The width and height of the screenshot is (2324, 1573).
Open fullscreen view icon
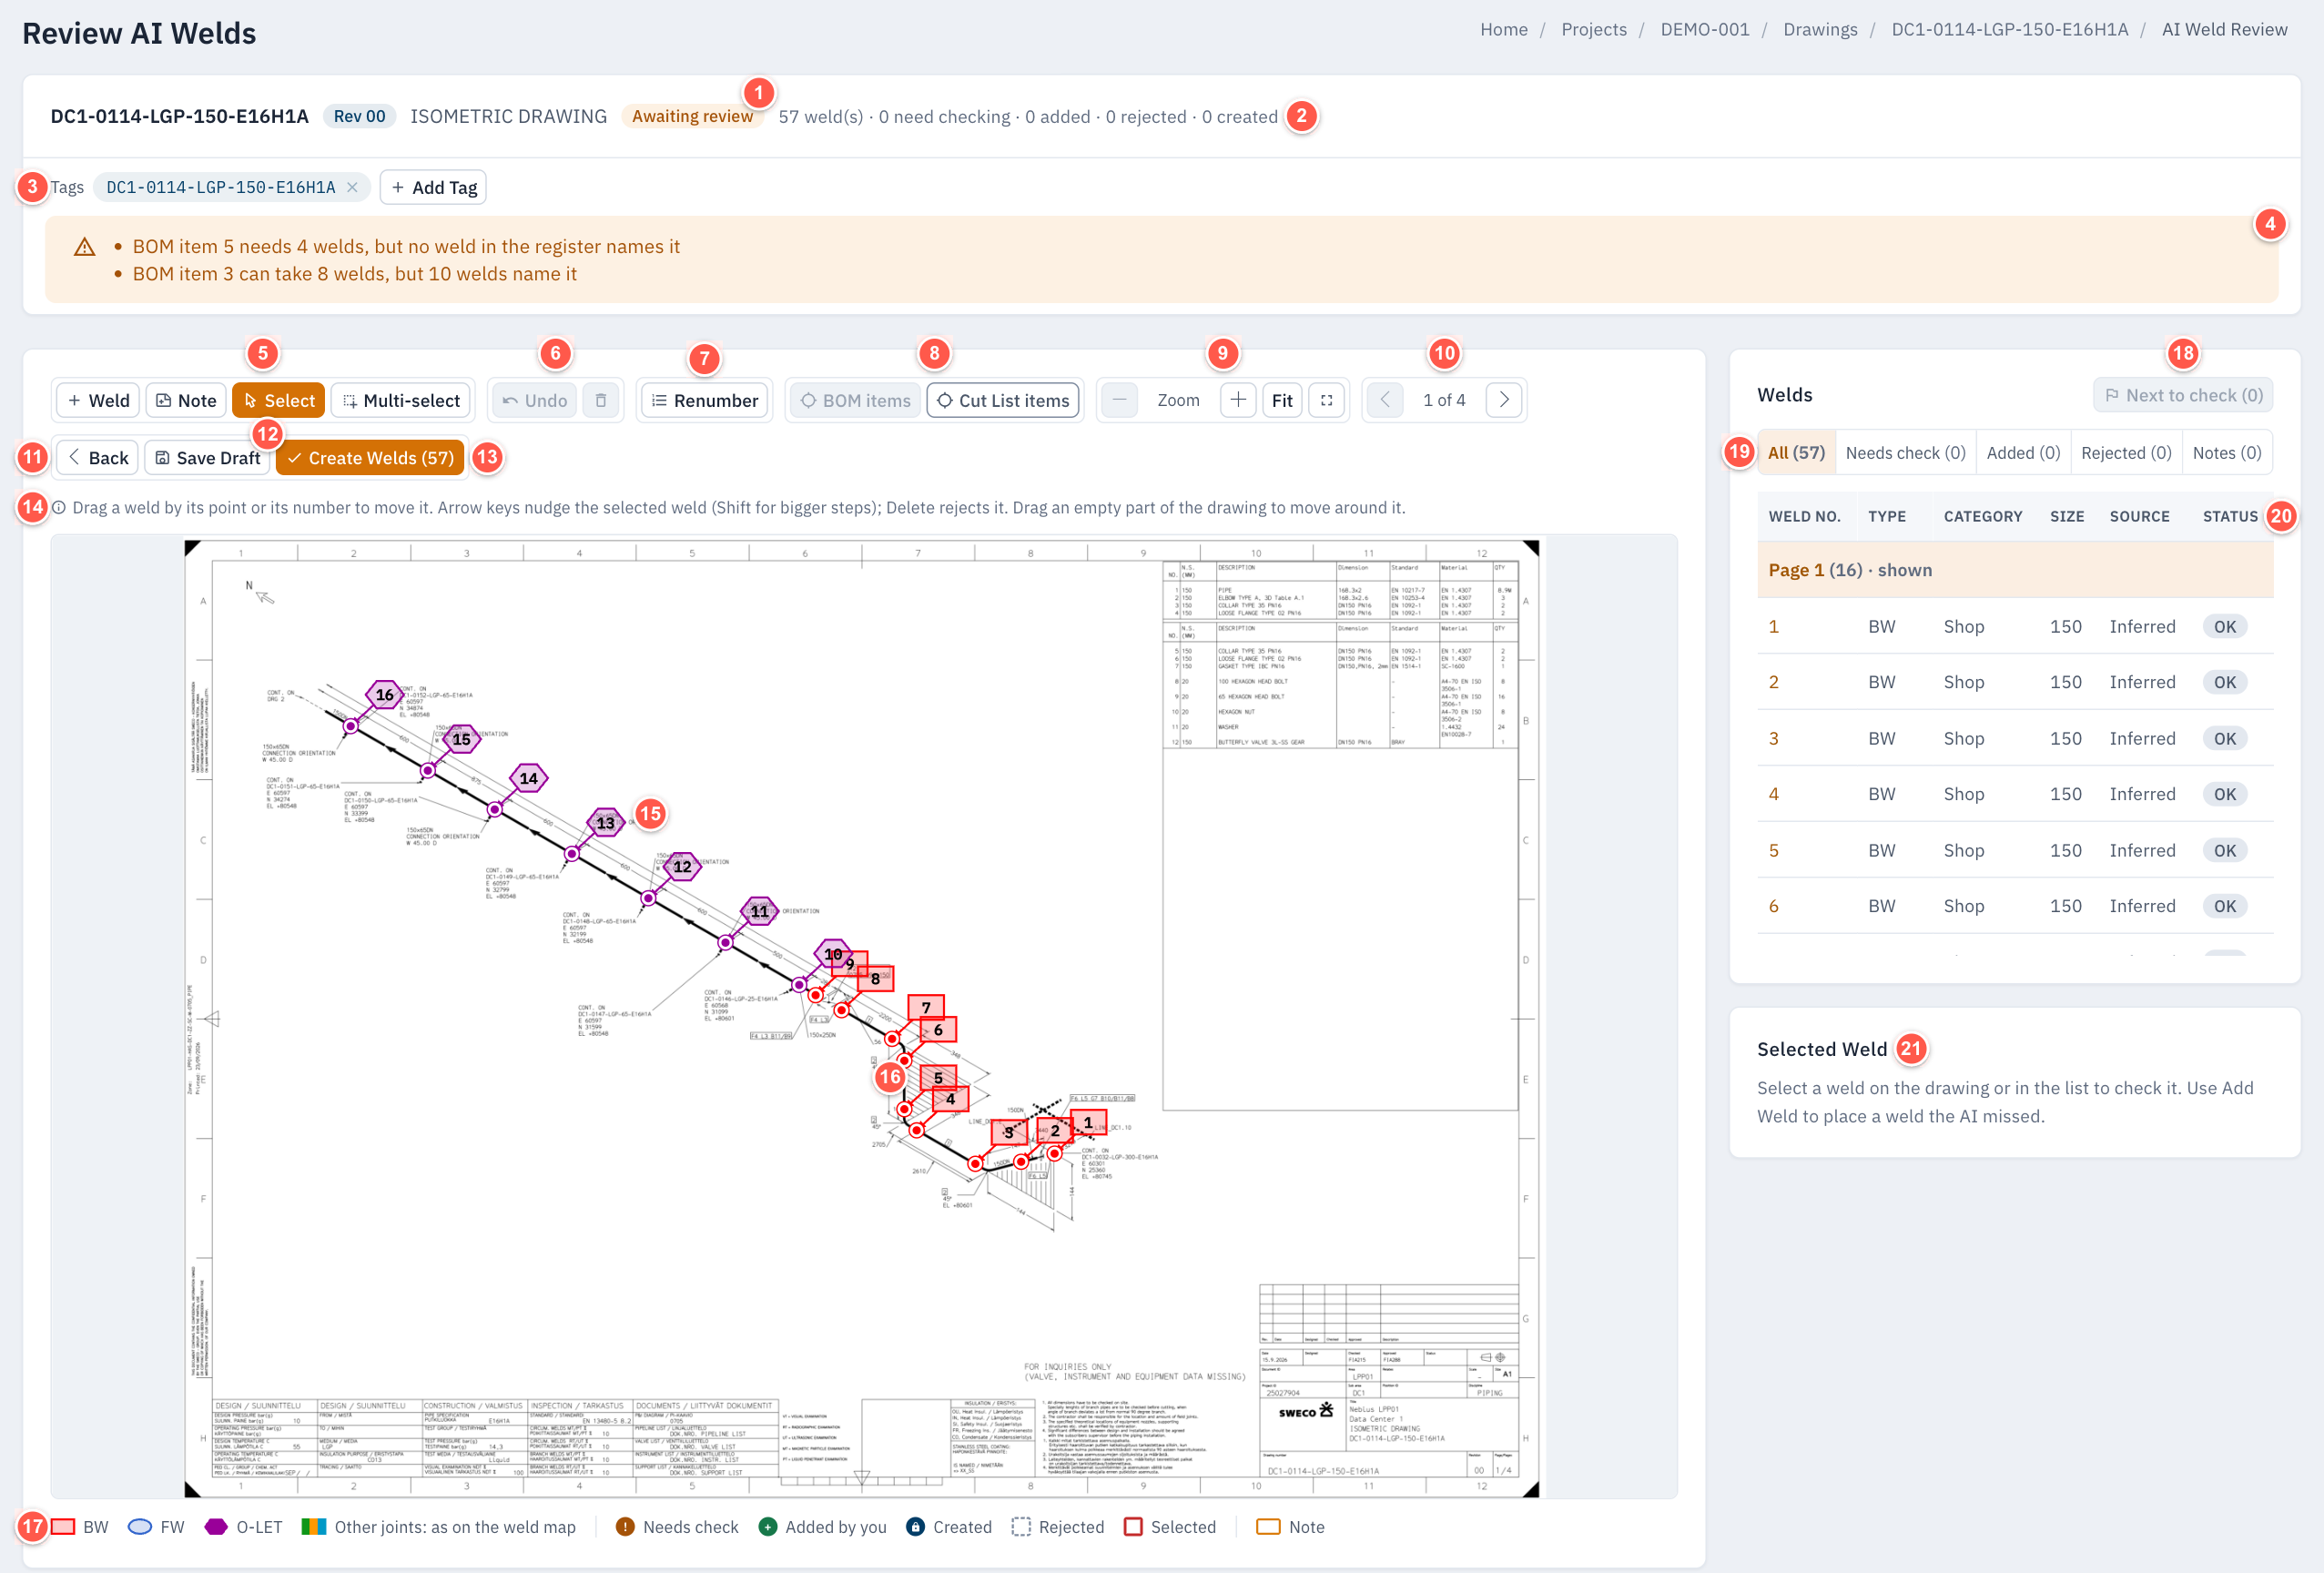click(1327, 400)
